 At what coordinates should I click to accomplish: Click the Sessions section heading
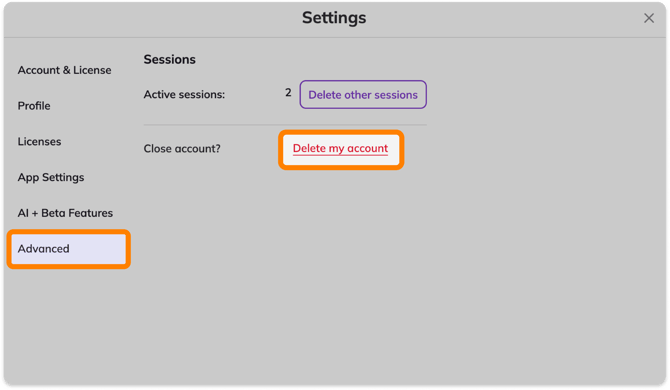[x=170, y=59]
